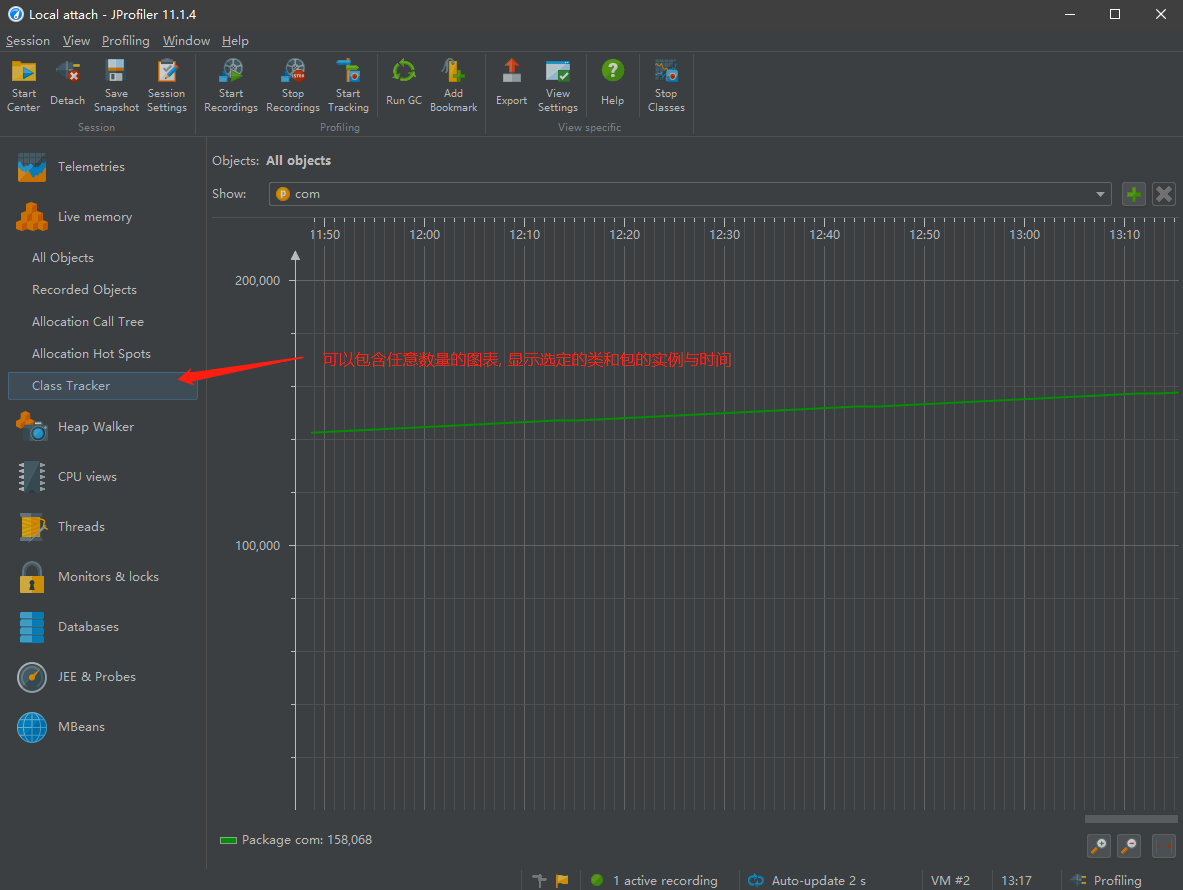
Task: Open the Profiling menu
Action: tap(125, 40)
